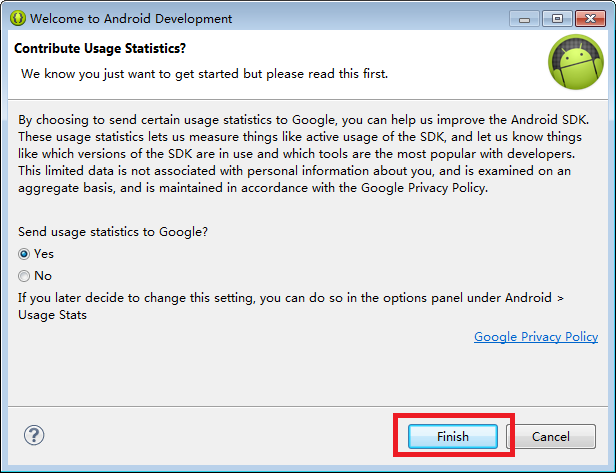This screenshot has height=473, width=616.
Task: Open the Google Privacy Policy link
Action: pyautogui.click(x=536, y=337)
